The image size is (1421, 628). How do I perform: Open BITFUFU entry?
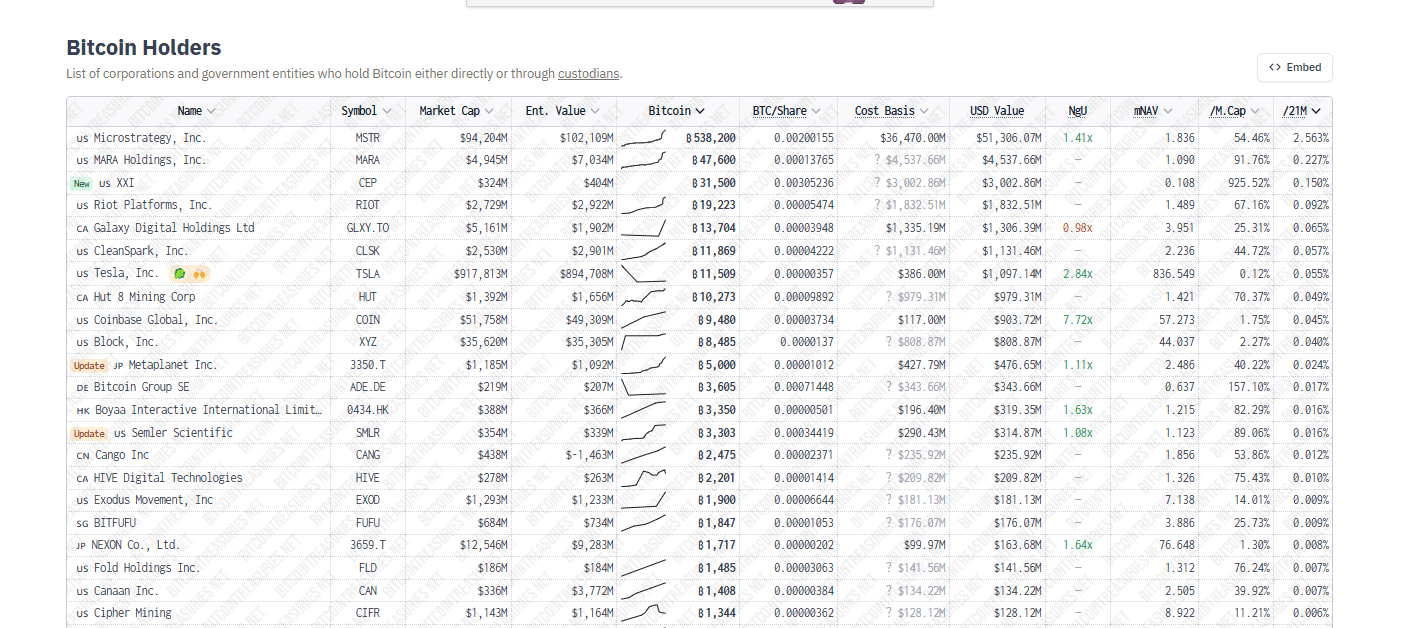tap(114, 523)
